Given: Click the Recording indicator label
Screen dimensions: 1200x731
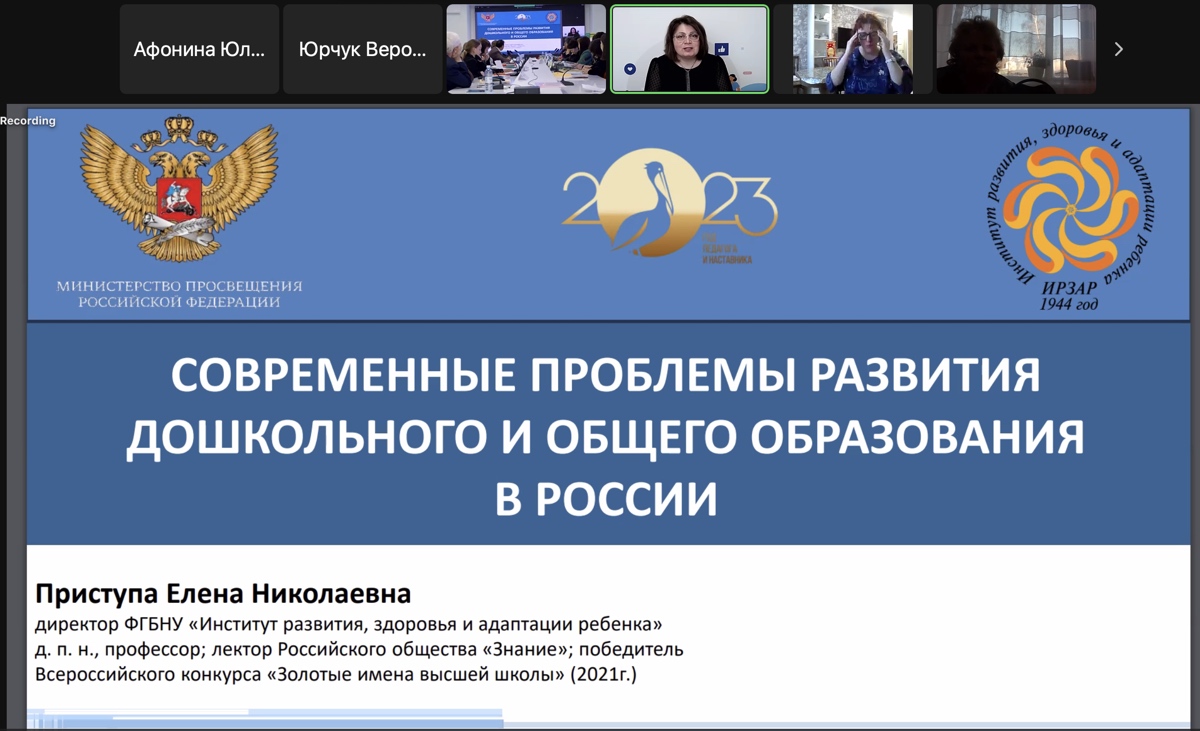Looking at the screenshot, I should coord(28,121).
